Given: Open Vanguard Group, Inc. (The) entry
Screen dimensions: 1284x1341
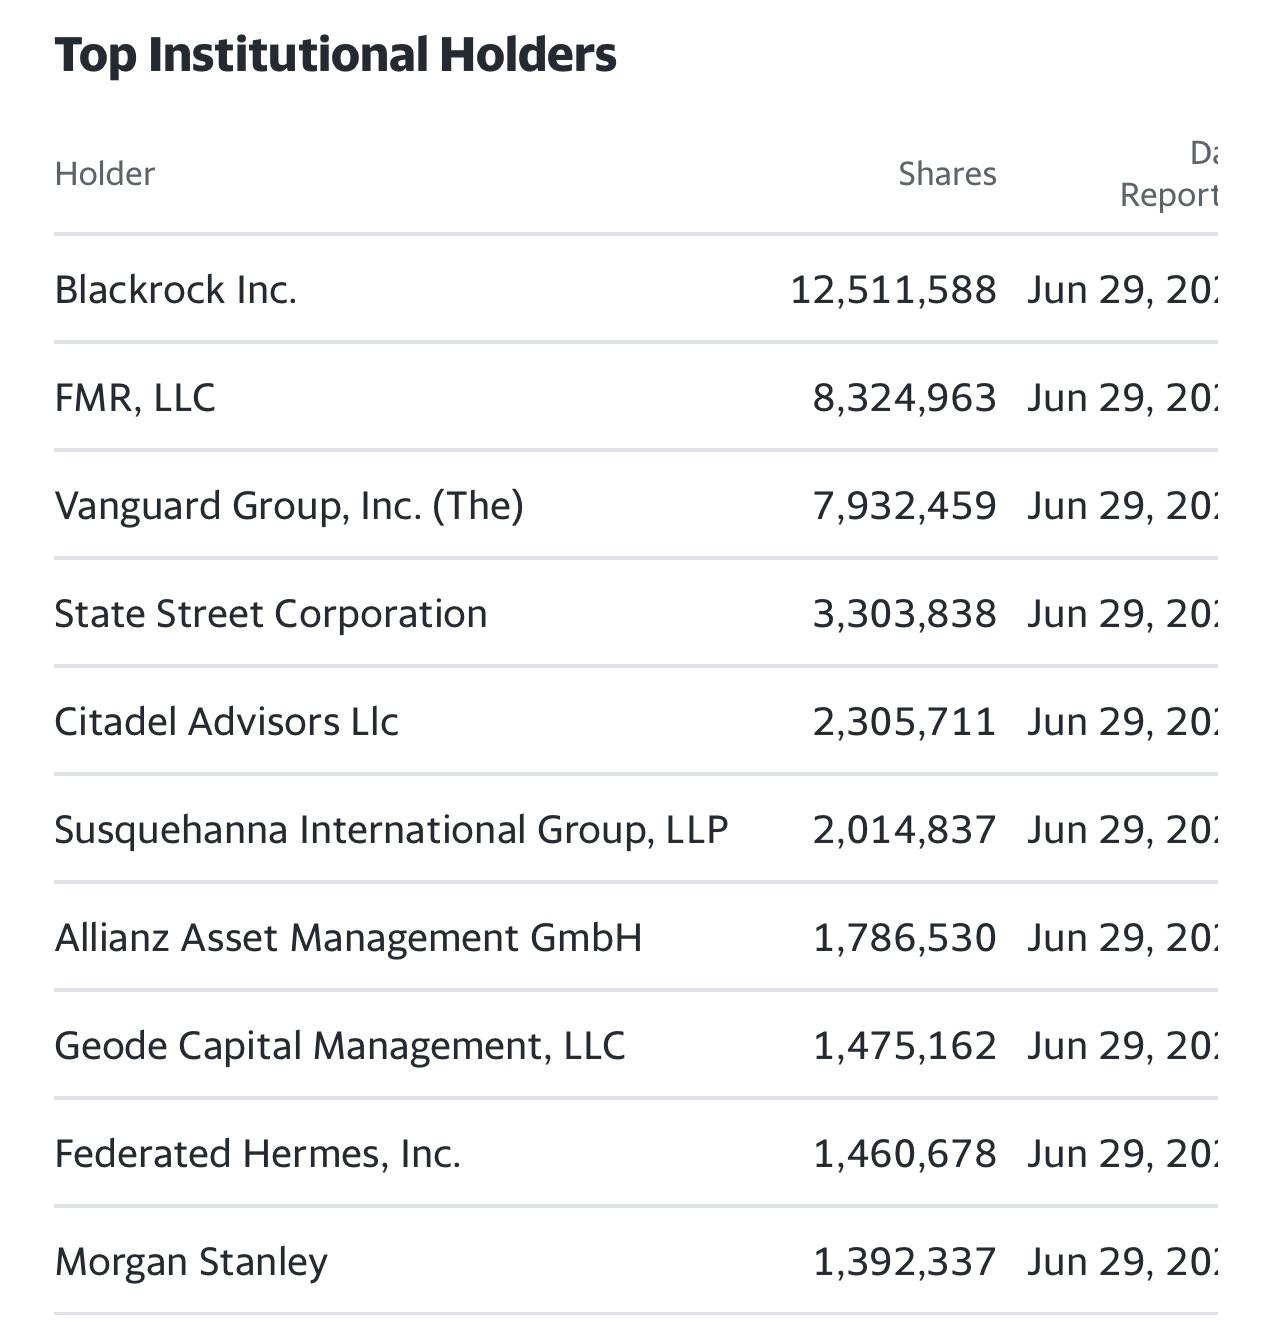Looking at the screenshot, I should tap(289, 506).
